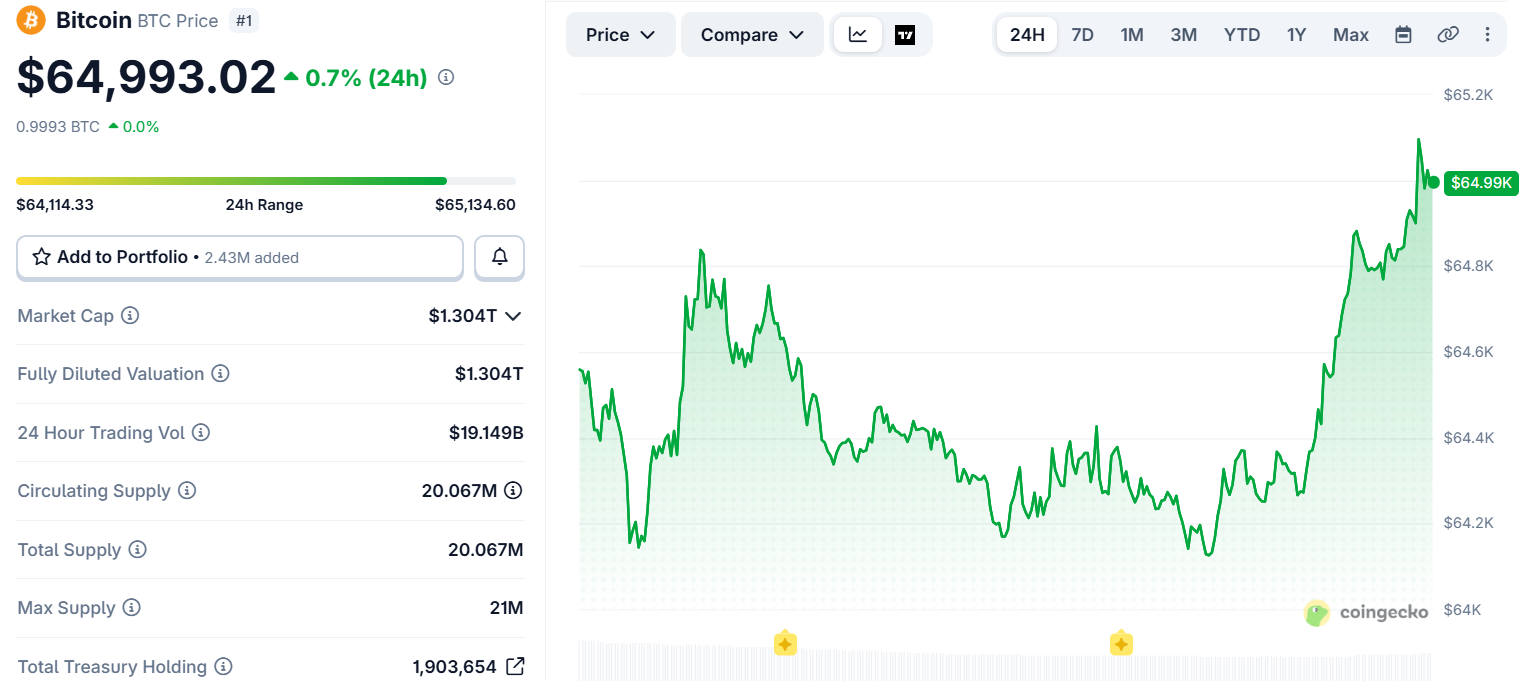Click the 24h Range progress bar
Image resolution: width=1522 pixels, height=681 pixels.
pos(266,181)
